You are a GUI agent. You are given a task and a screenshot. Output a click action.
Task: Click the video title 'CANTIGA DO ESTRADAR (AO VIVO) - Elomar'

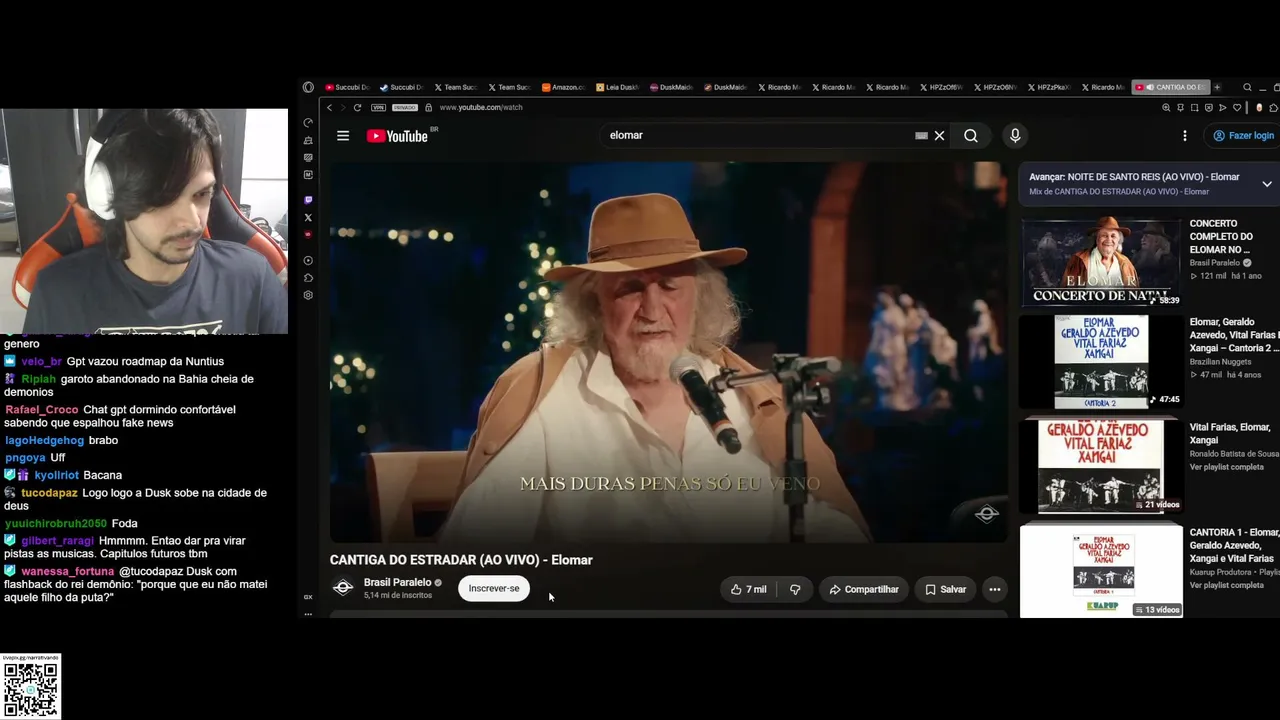(461, 560)
